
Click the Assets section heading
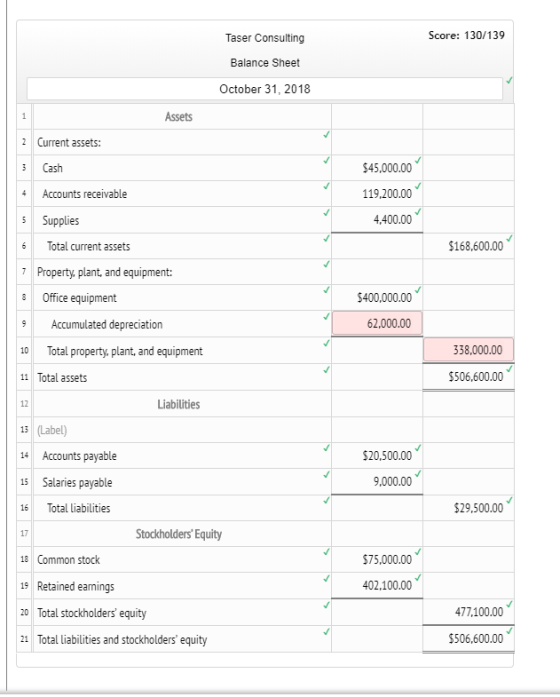click(179, 117)
